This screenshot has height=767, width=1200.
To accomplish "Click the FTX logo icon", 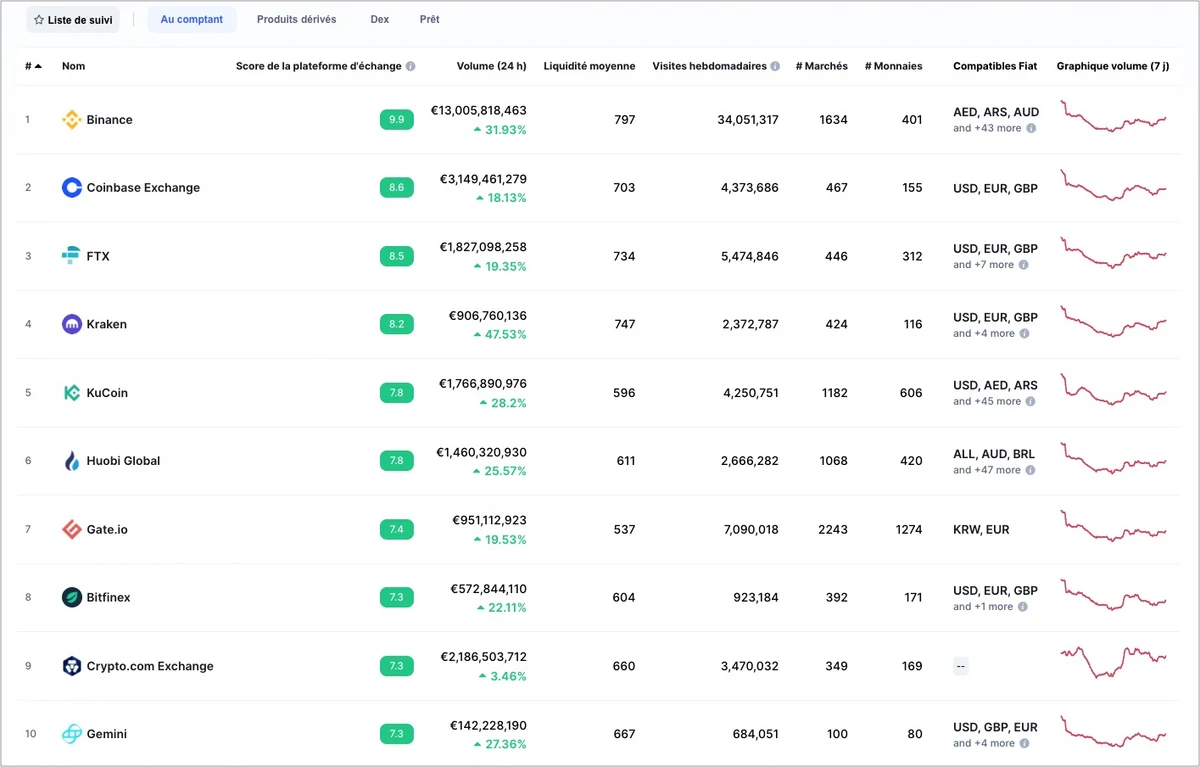I will pos(71,256).
